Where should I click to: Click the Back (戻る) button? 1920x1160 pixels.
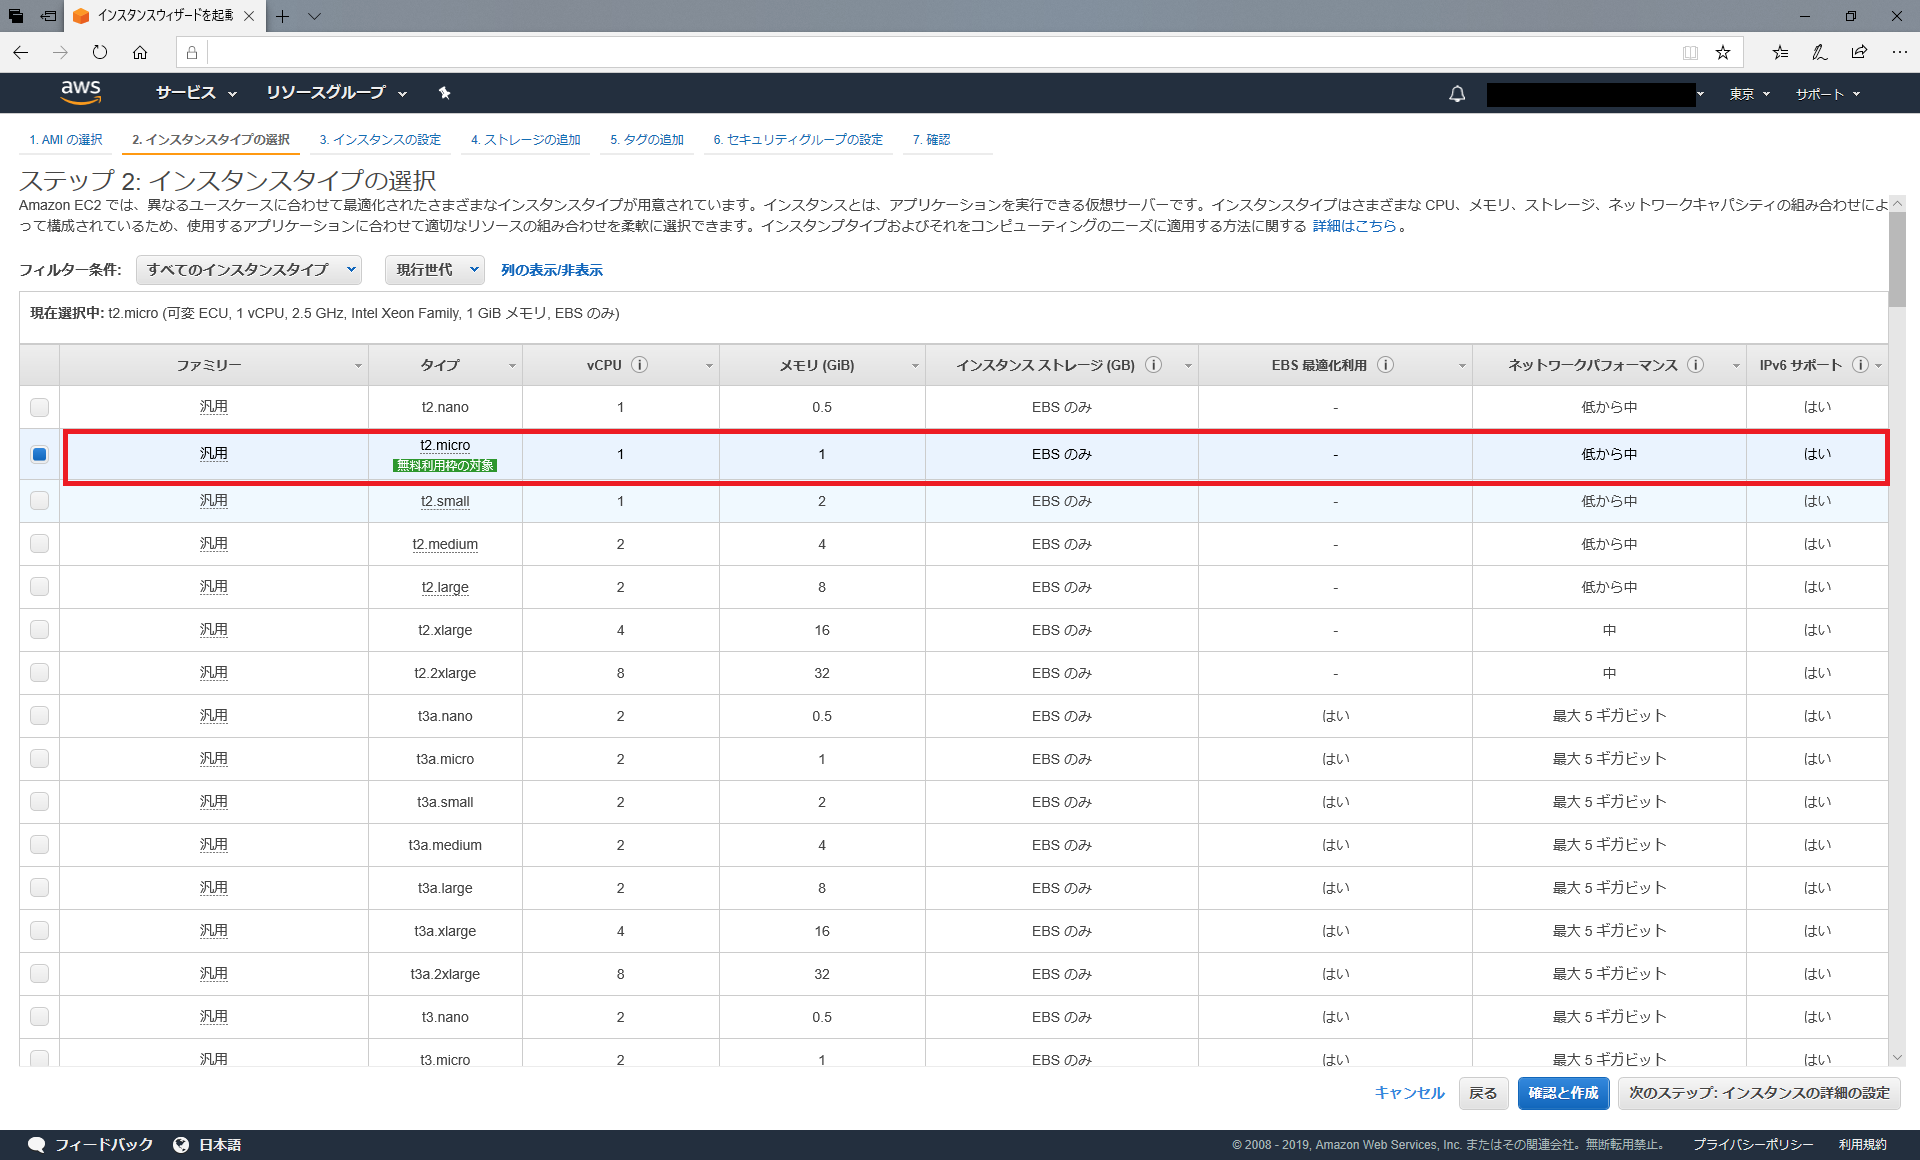pyautogui.click(x=1483, y=1093)
